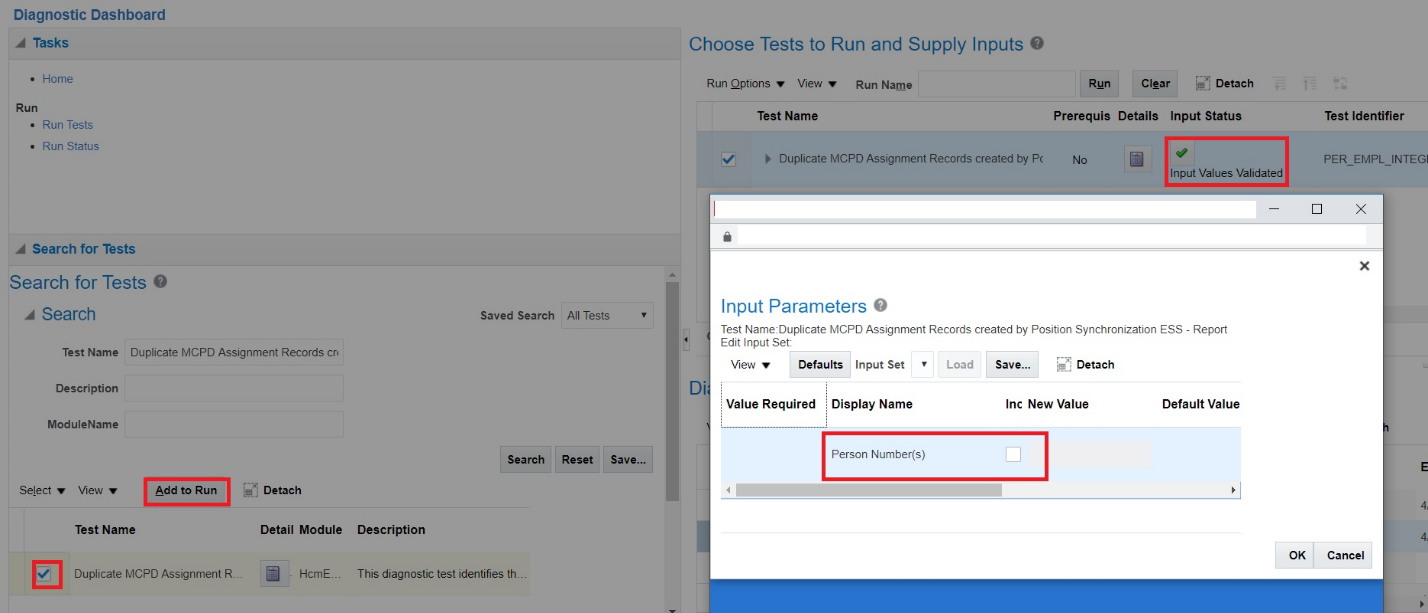Minimize the popup browser window
Image resolution: width=1428 pixels, height=613 pixels.
(x=1273, y=209)
